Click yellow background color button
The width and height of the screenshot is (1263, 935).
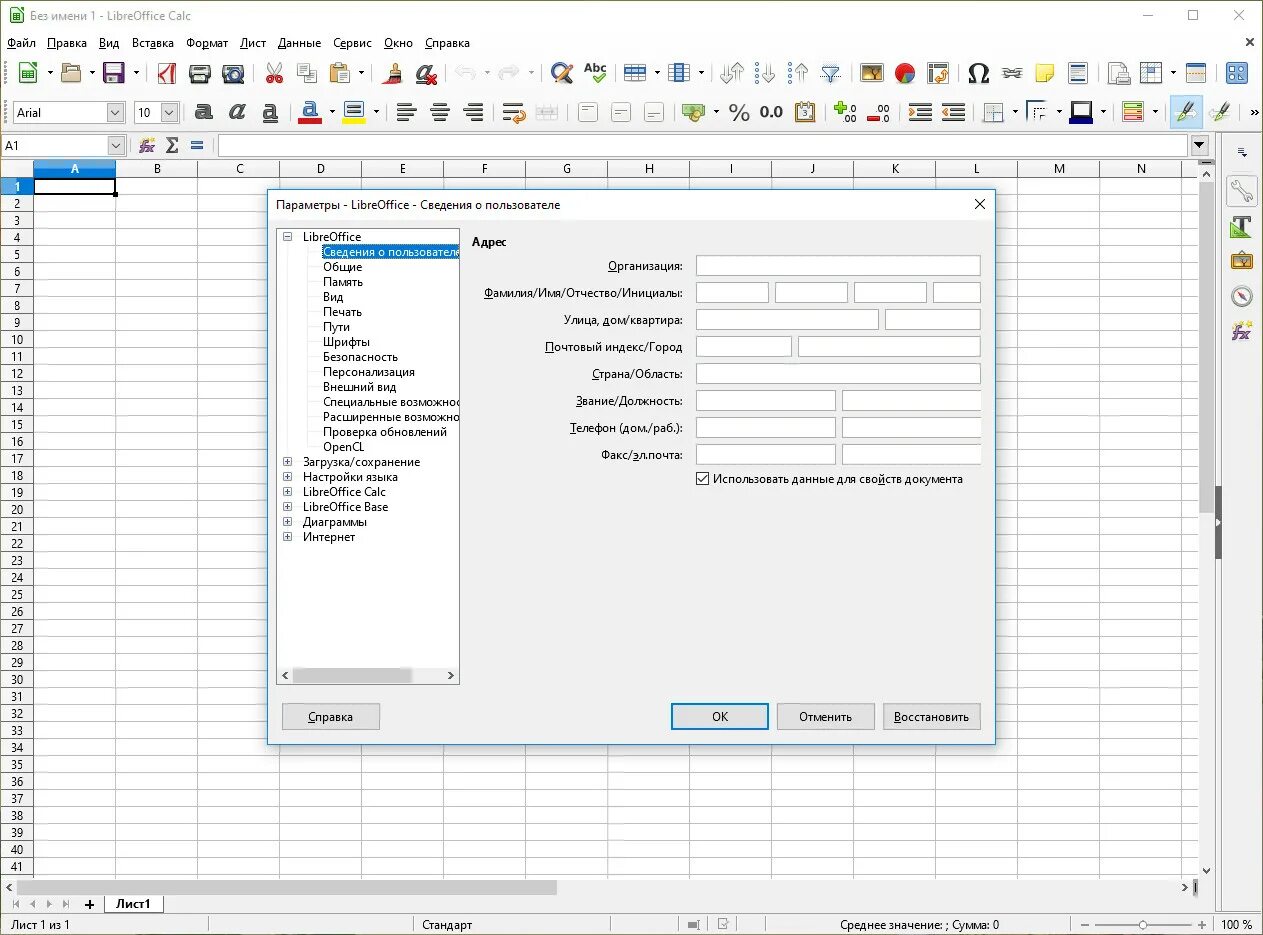pos(354,112)
